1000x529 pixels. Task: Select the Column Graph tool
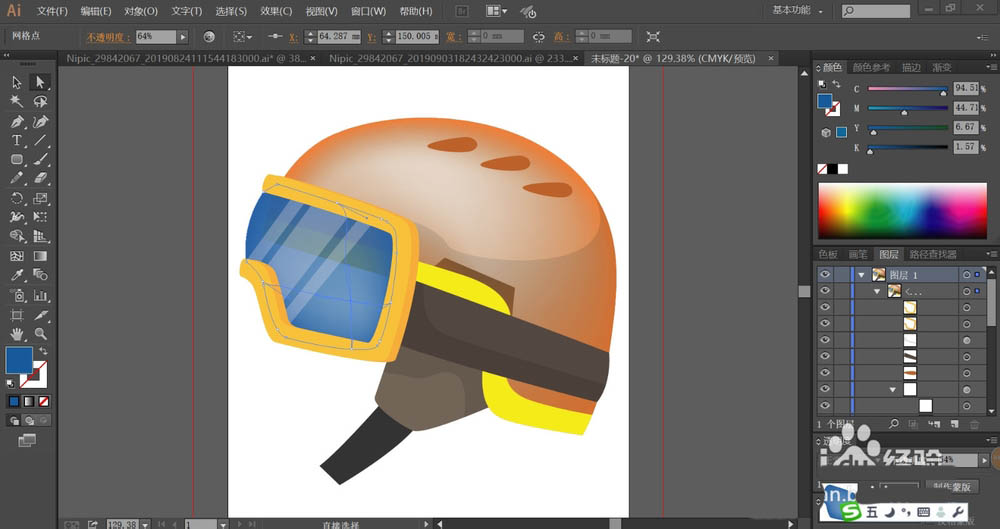[40, 295]
